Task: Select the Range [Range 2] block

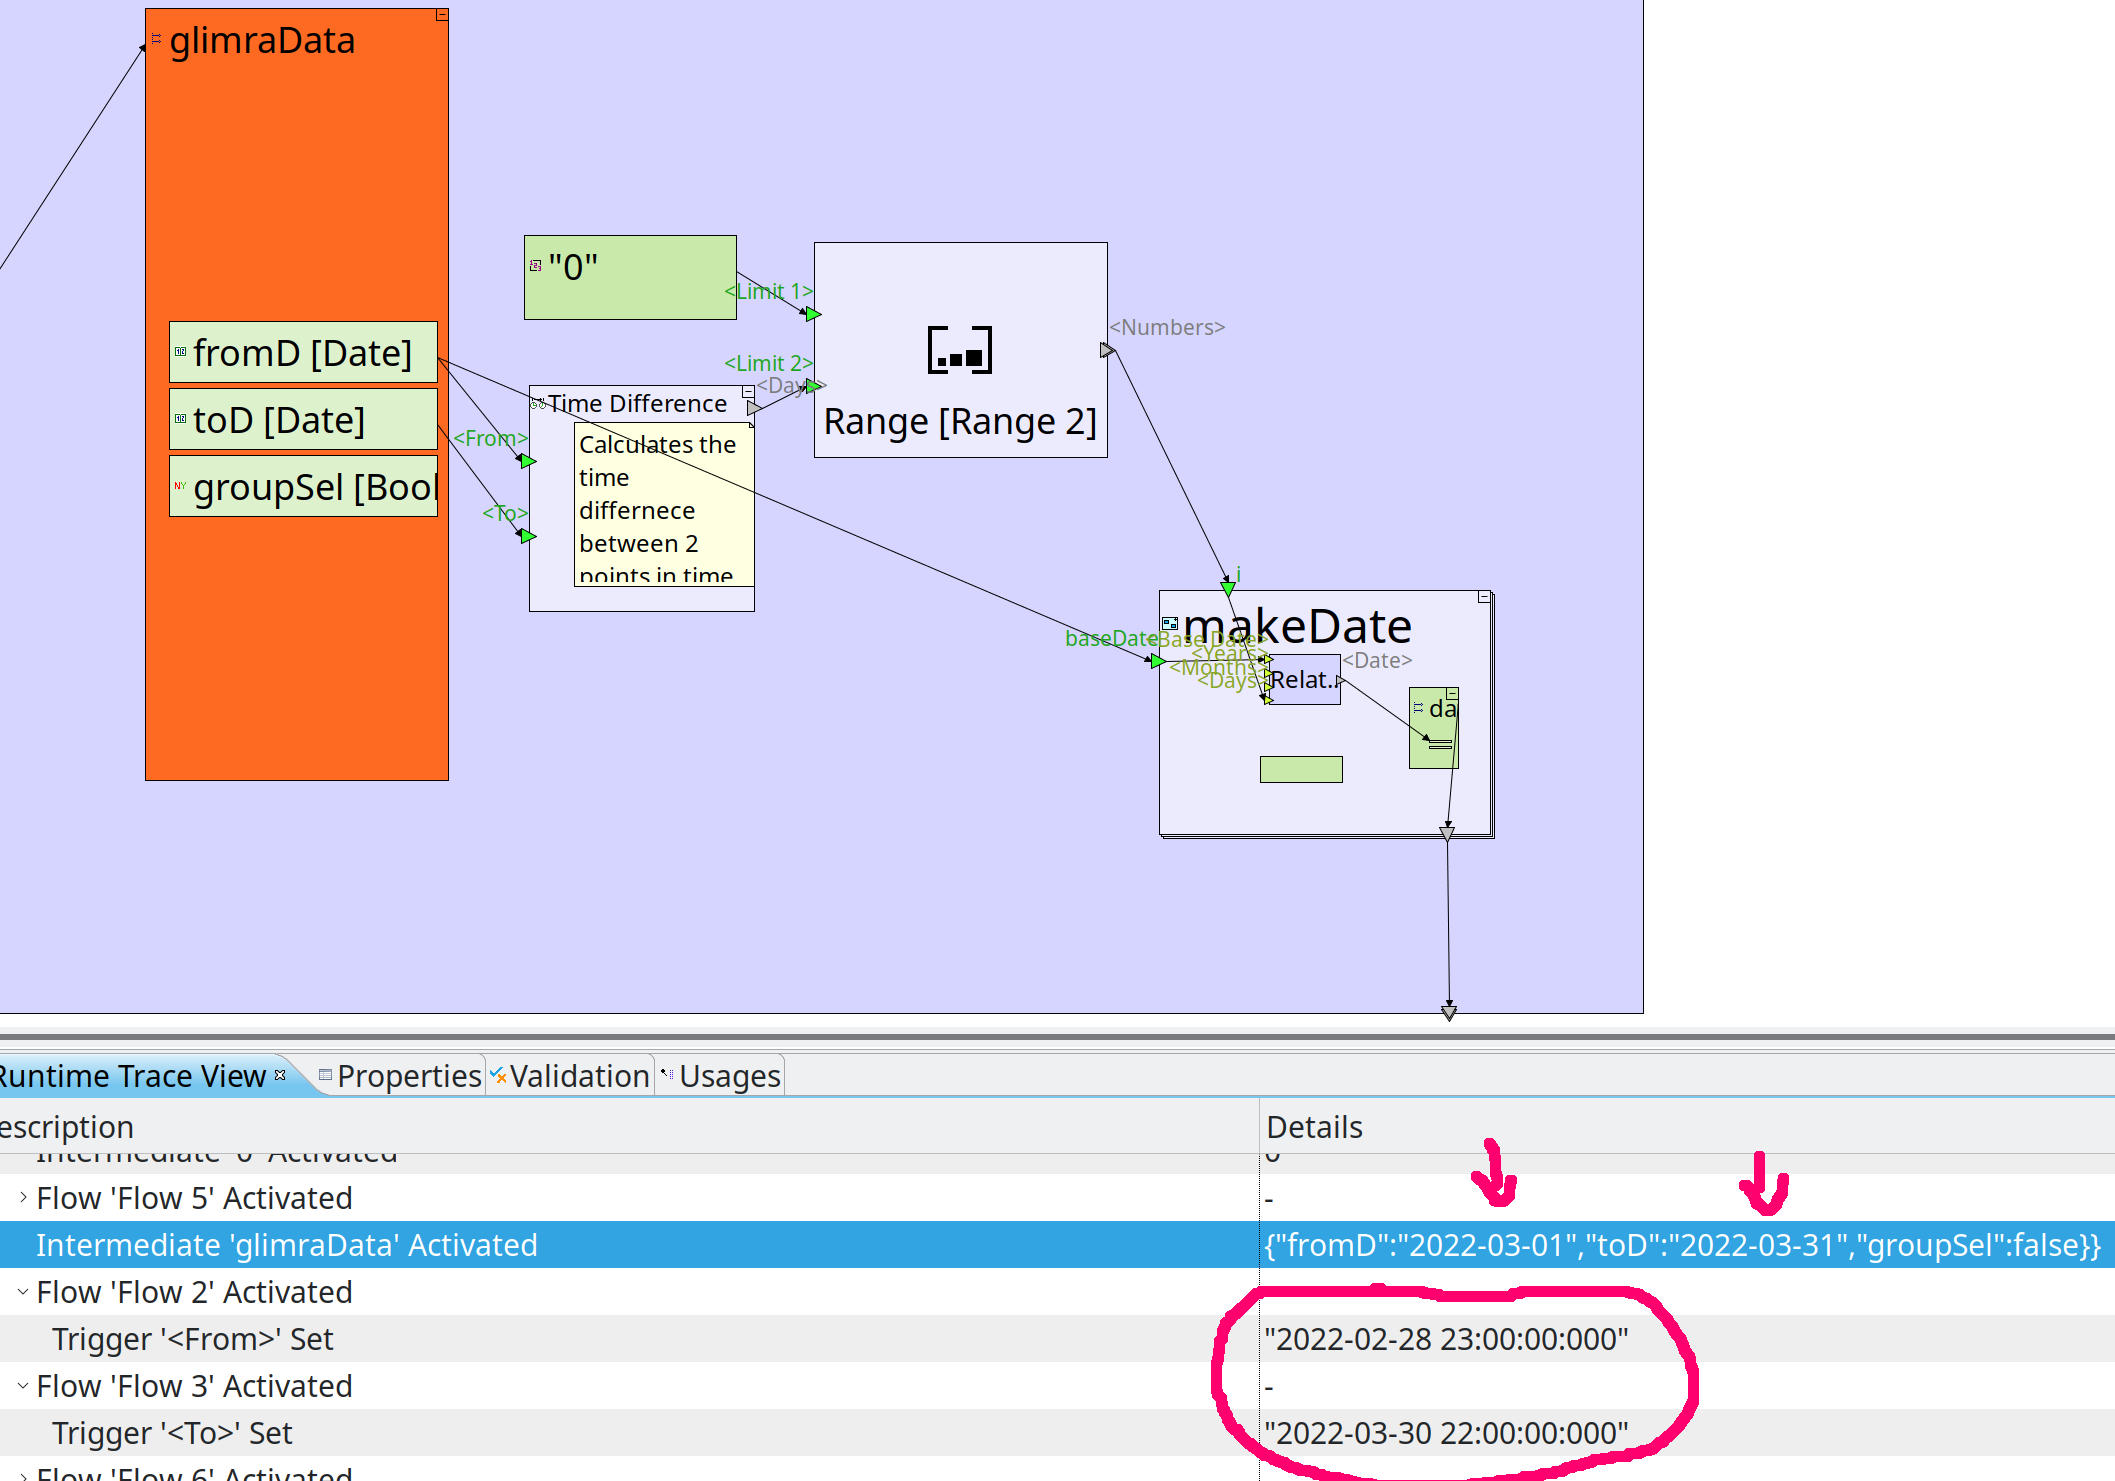Action: [x=960, y=350]
